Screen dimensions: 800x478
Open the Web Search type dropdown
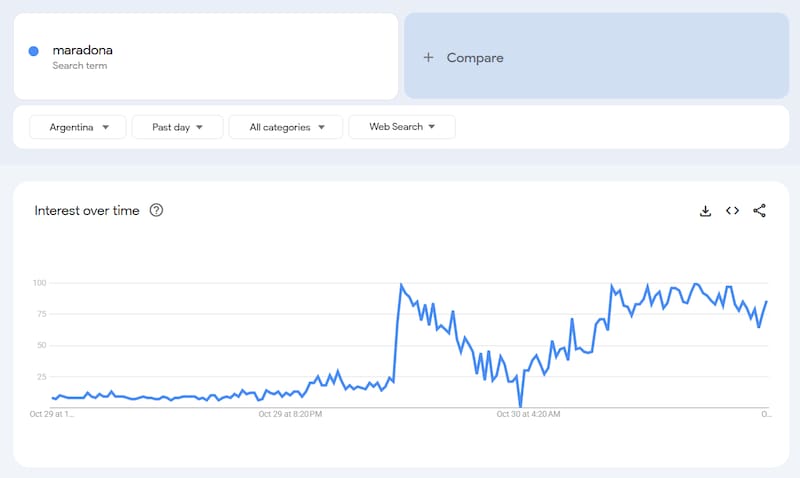click(402, 127)
